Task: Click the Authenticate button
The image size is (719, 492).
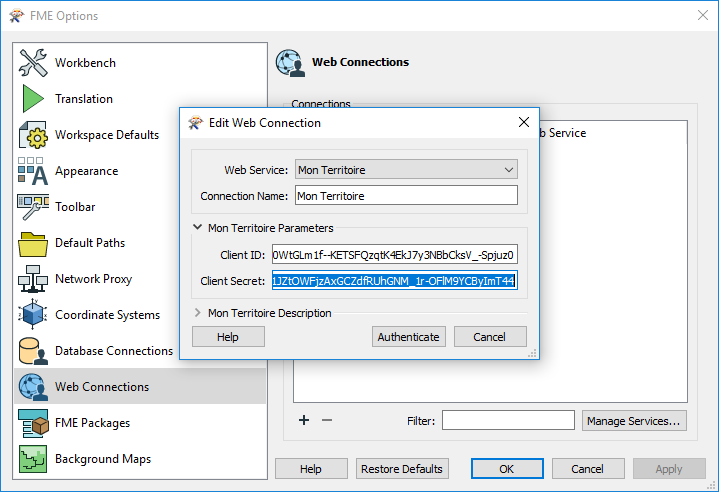Action: [x=408, y=337]
